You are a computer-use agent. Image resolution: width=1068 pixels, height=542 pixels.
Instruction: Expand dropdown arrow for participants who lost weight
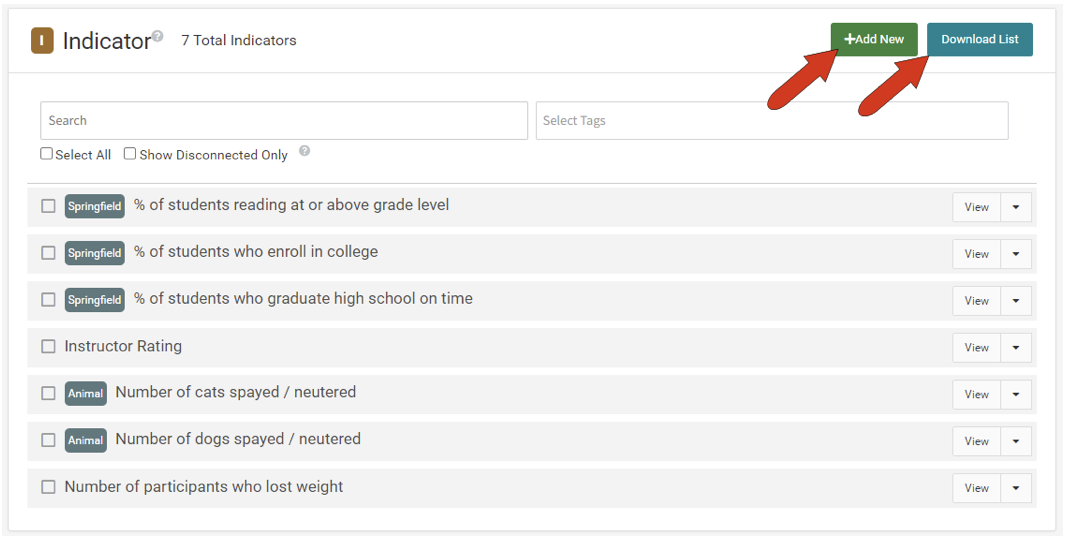(x=1016, y=488)
